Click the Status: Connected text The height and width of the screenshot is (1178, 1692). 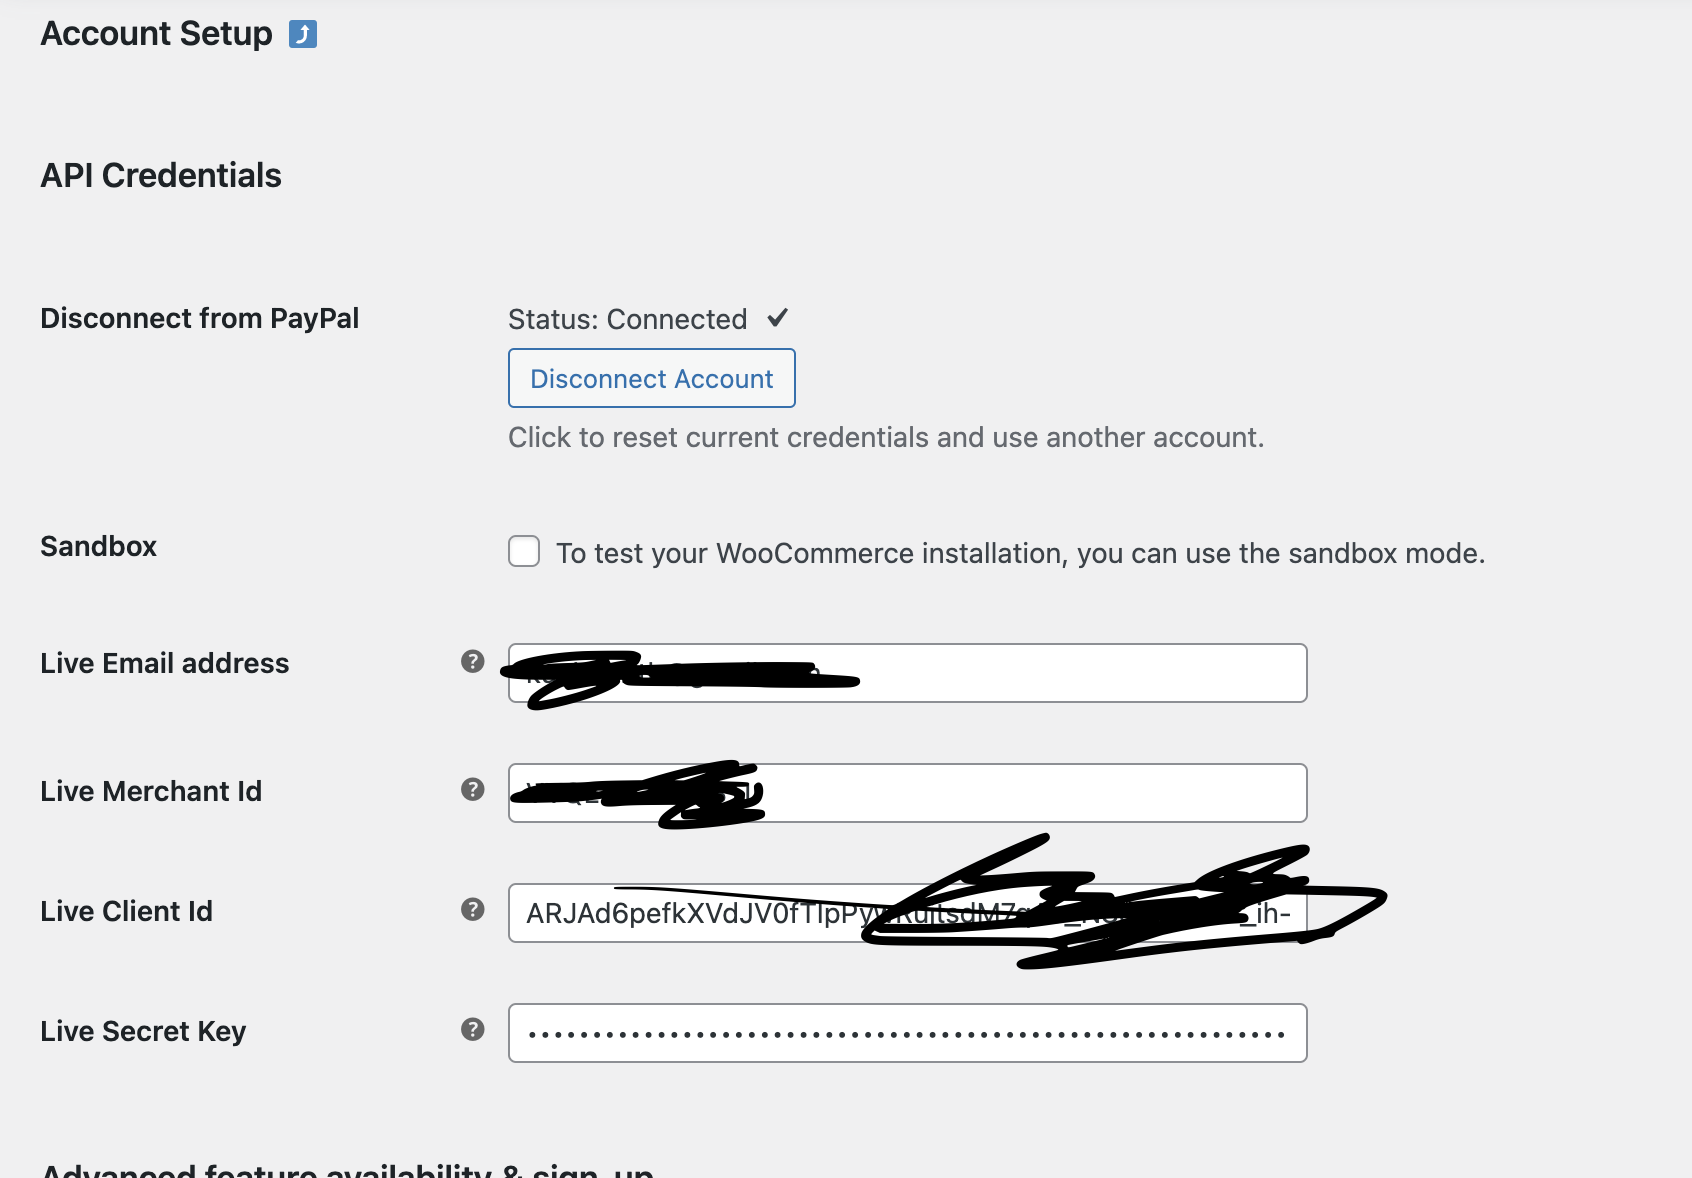click(626, 318)
